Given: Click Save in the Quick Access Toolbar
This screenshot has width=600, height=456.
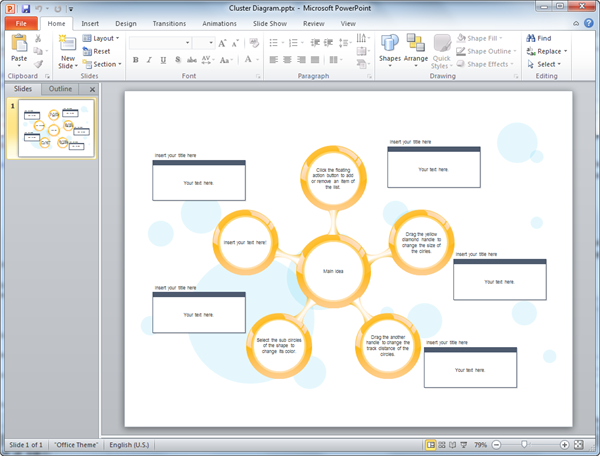Looking at the screenshot, I should tap(26, 8).
